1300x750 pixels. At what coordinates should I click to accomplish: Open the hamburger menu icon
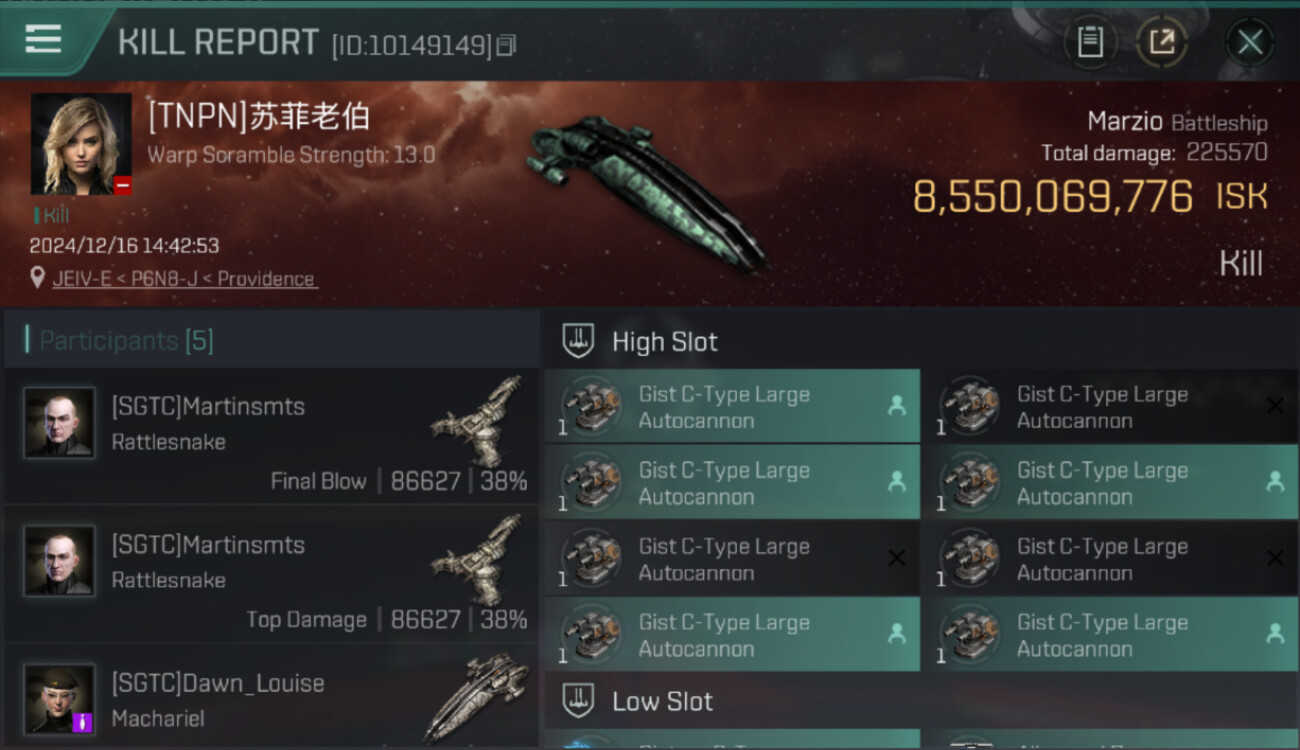[43, 39]
